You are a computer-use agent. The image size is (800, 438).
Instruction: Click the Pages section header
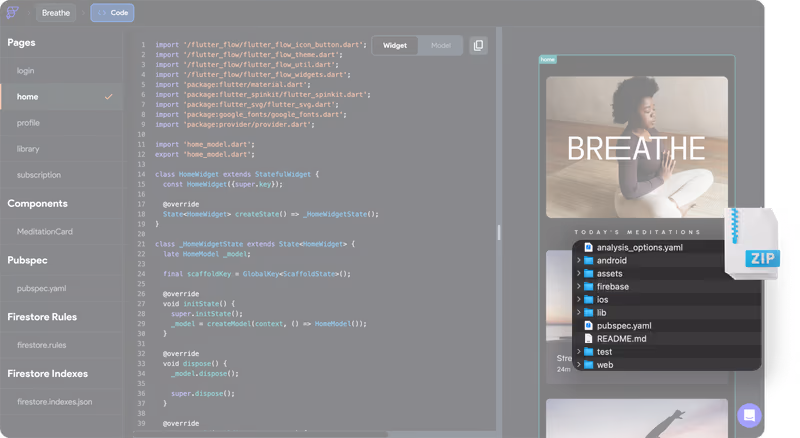(x=21, y=42)
